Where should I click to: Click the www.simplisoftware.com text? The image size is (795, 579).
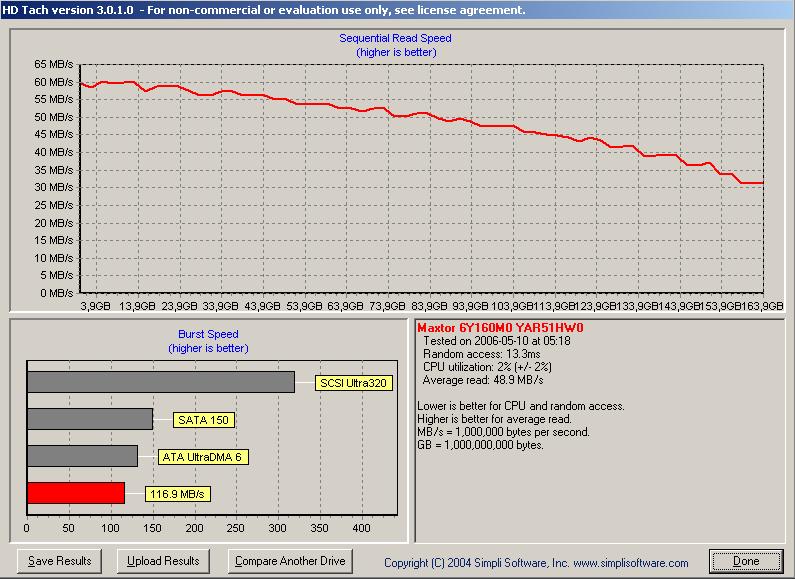(631, 563)
